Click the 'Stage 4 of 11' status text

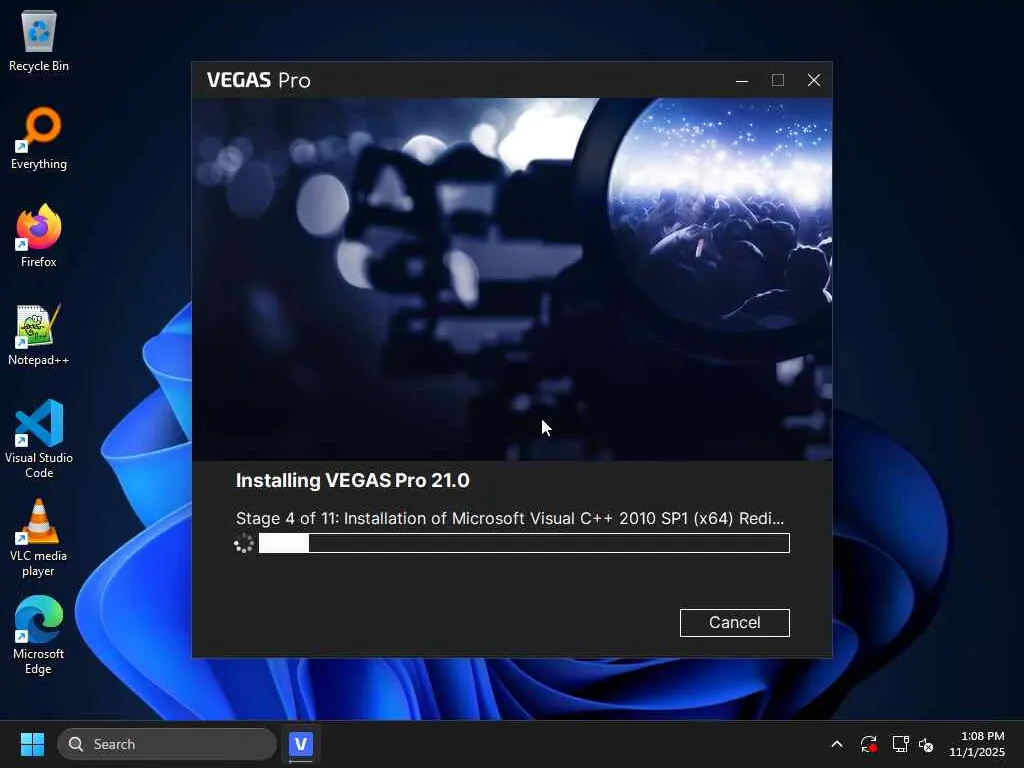tap(509, 519)
